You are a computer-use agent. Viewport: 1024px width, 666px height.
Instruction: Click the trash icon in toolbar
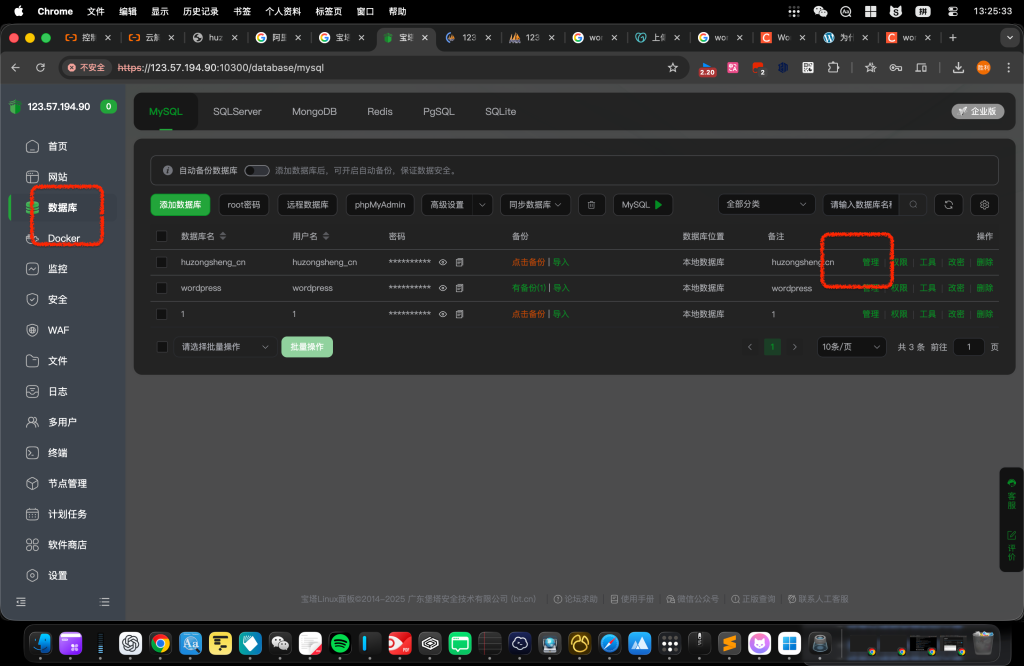coord(591,205)
